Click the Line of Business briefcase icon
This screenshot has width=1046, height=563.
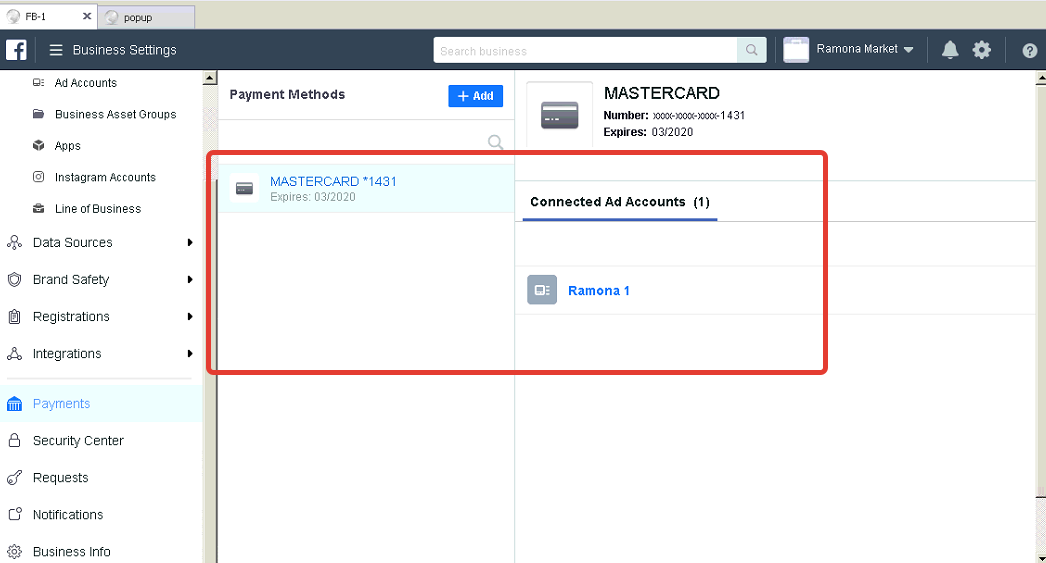click(x=39, y=209)
